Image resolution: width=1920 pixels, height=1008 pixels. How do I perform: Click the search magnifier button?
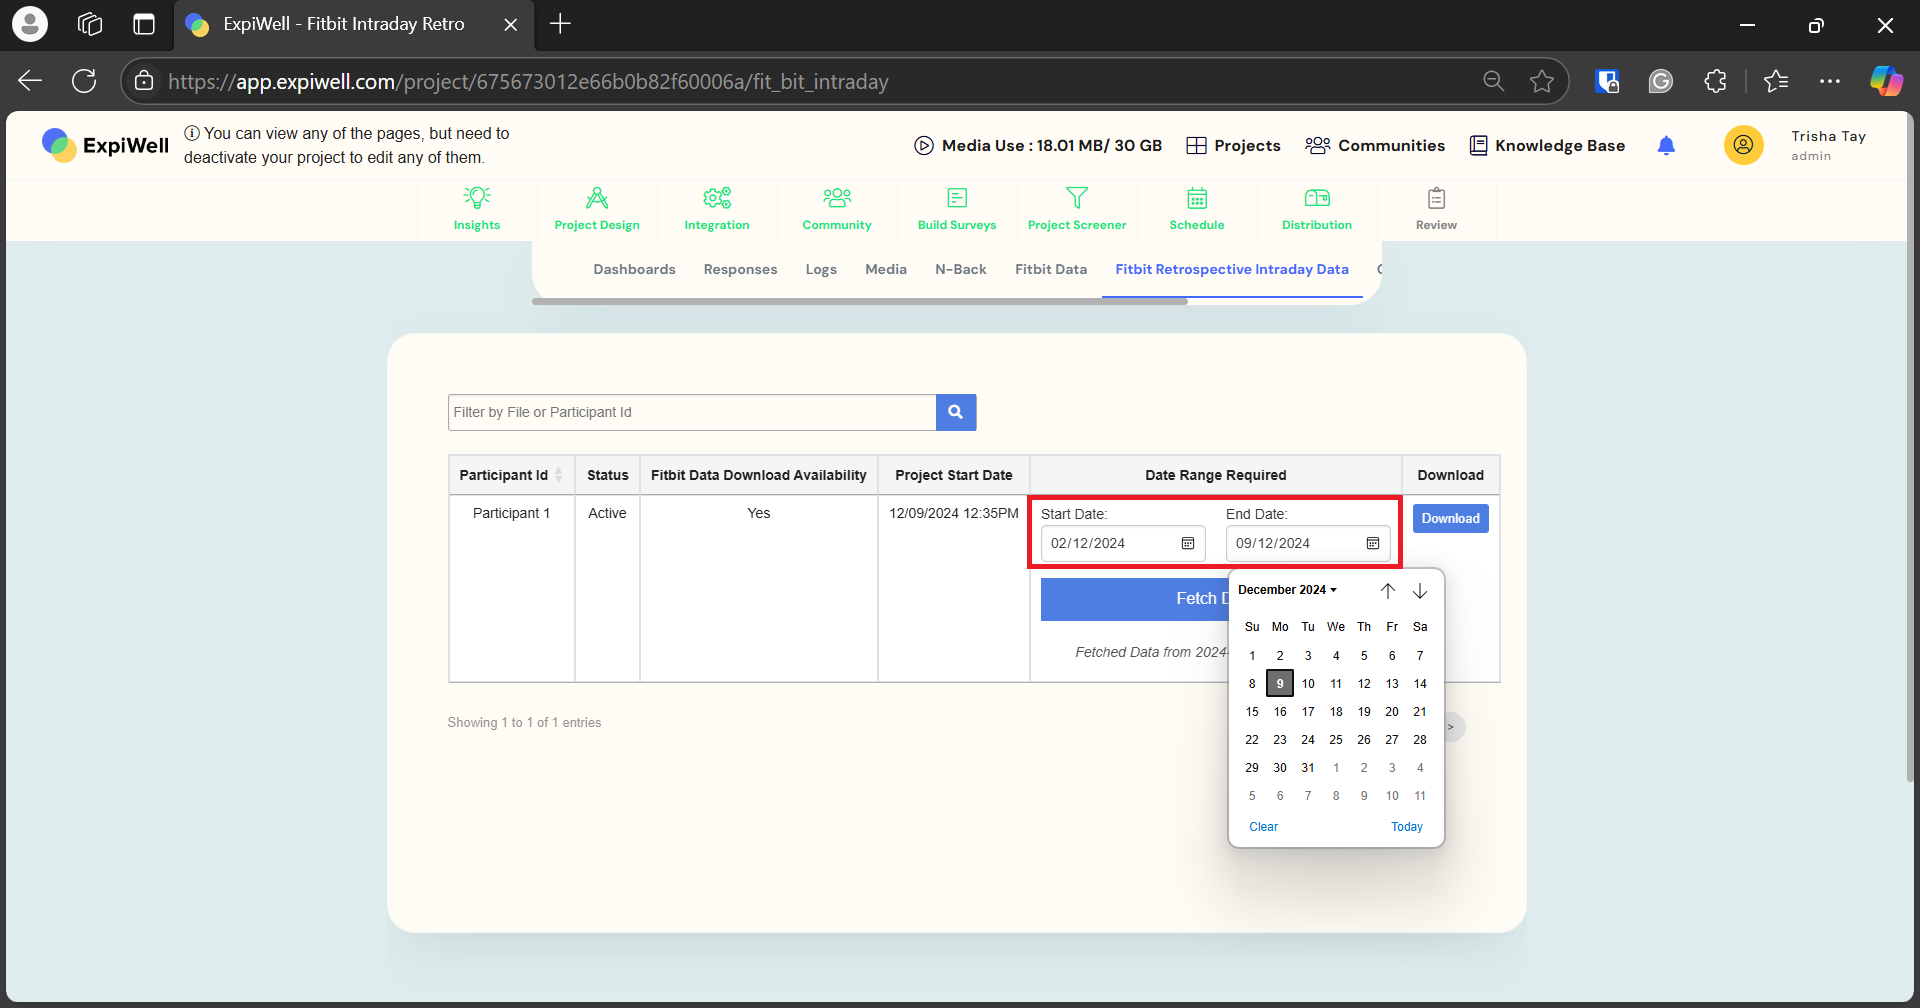pyautogui.click(x=956, y=412)
